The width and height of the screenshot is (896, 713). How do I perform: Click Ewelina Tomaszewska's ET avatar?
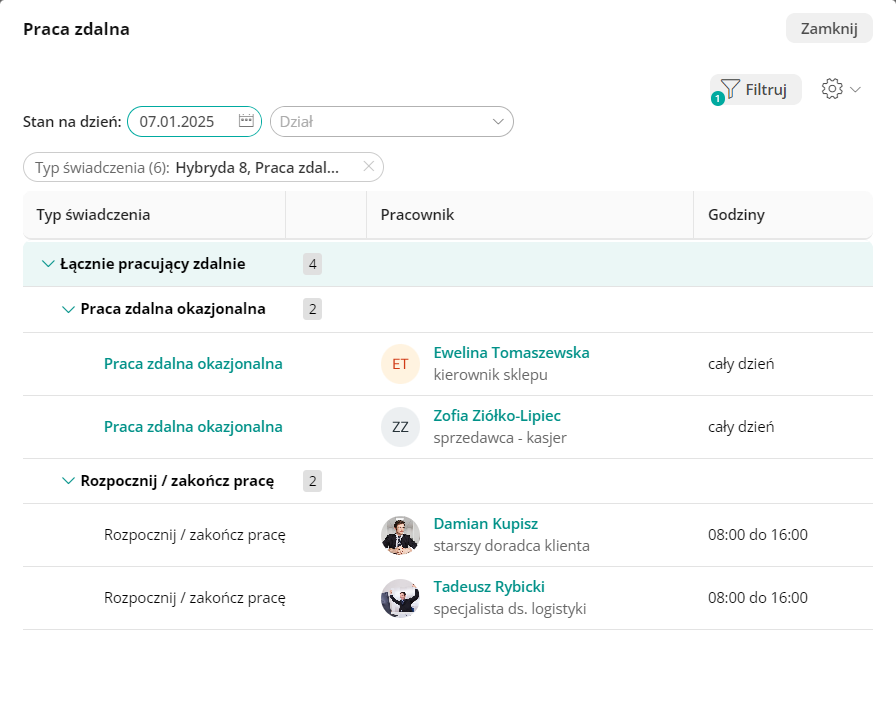point(400,364)
